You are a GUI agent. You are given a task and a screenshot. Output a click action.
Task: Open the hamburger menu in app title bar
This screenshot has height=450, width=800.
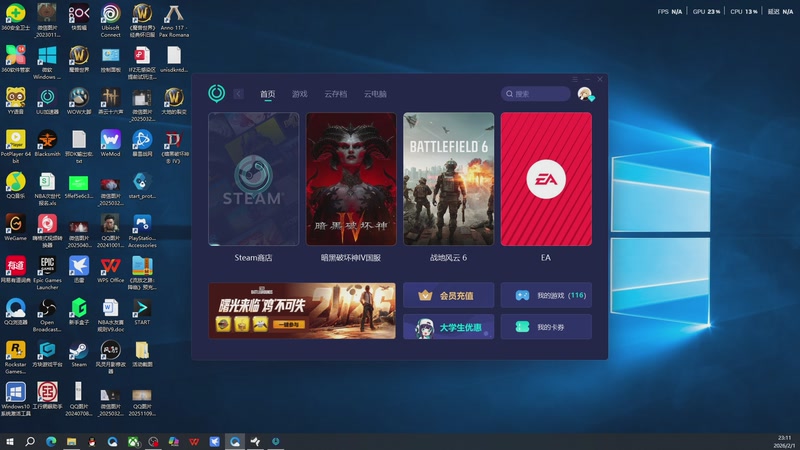[x=575, y=79]
